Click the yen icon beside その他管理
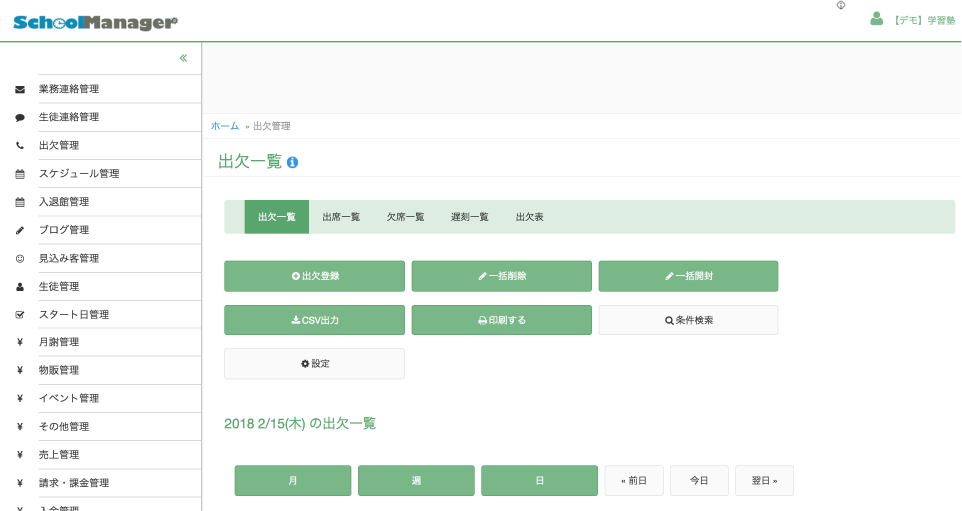 click(x=20, y=427)
